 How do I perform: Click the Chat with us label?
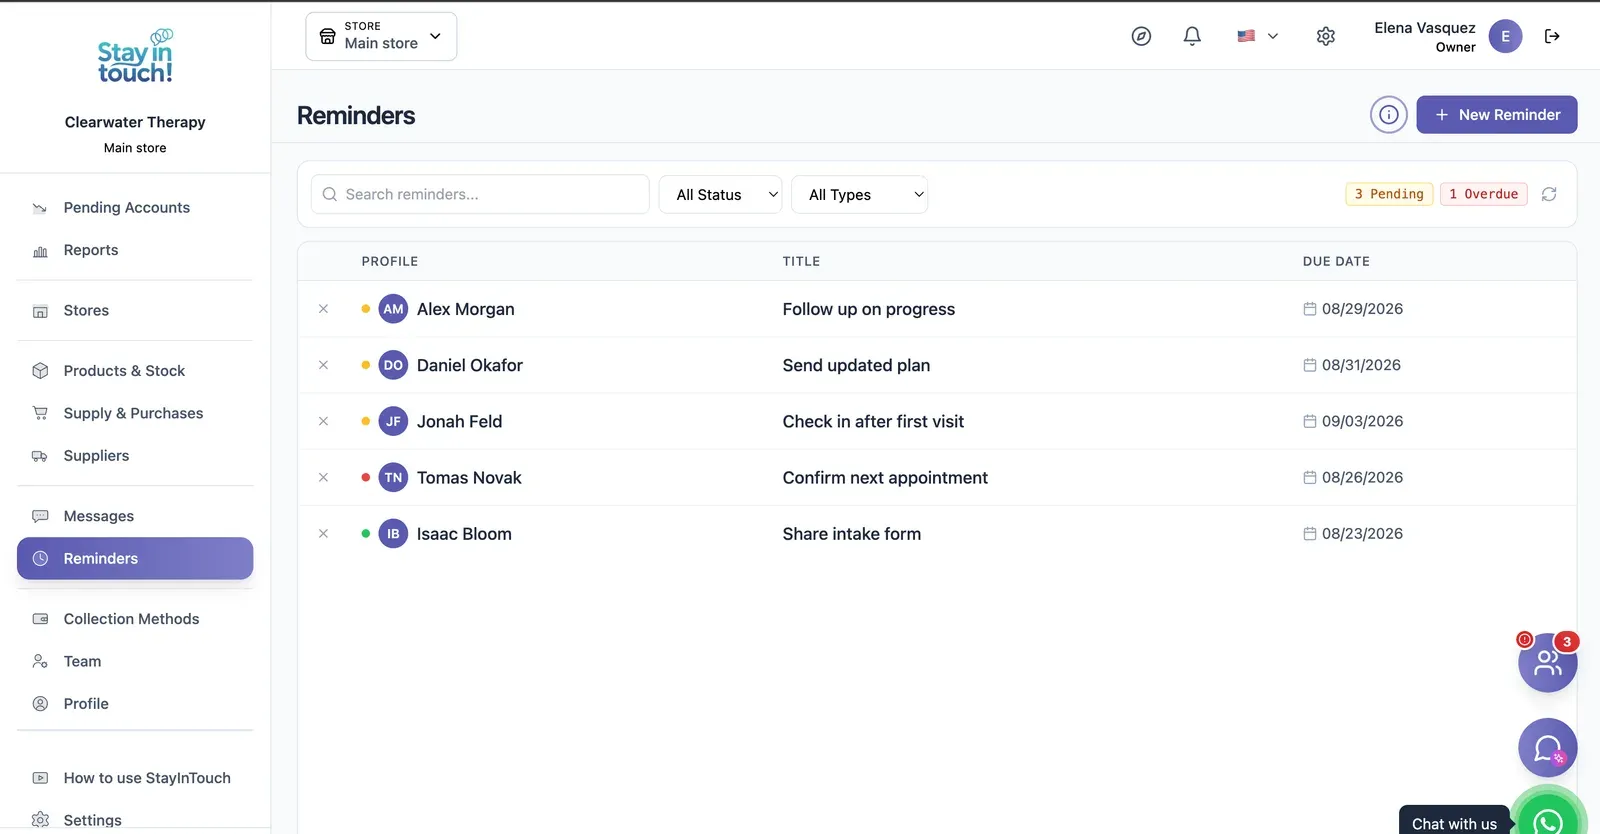coord(1454,822)
